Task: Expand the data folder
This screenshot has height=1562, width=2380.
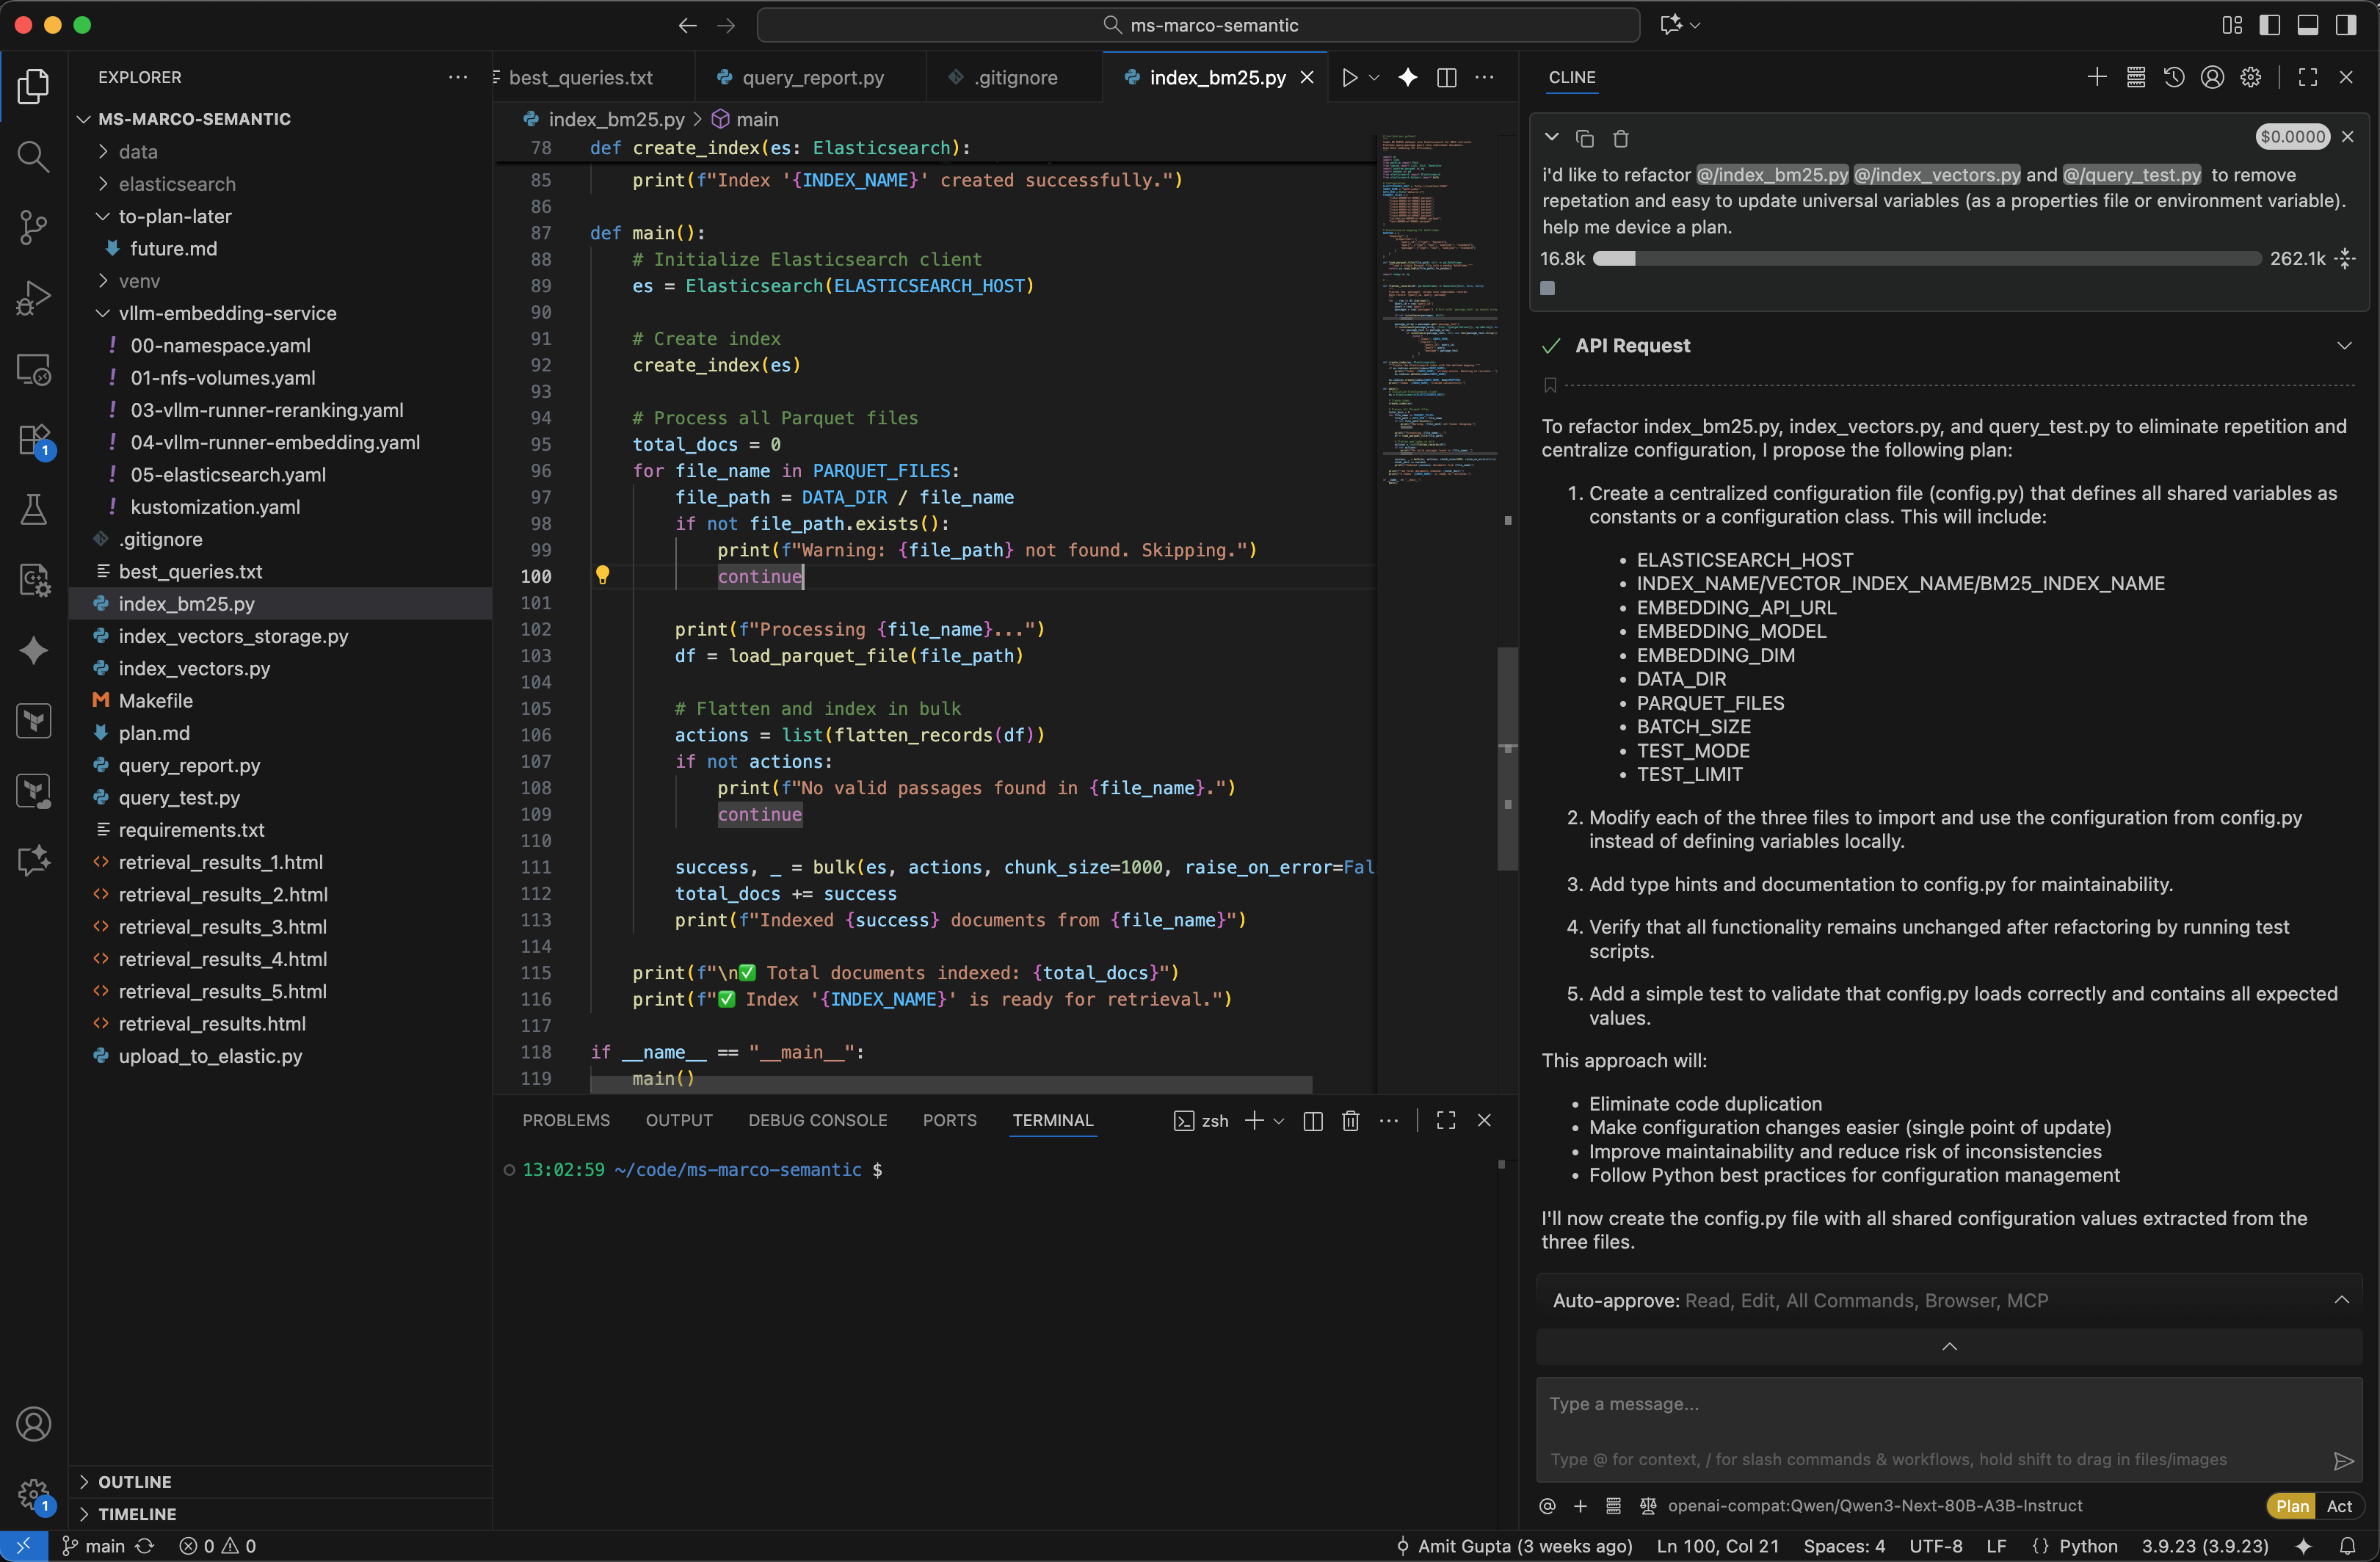Action: coord(140,151)
